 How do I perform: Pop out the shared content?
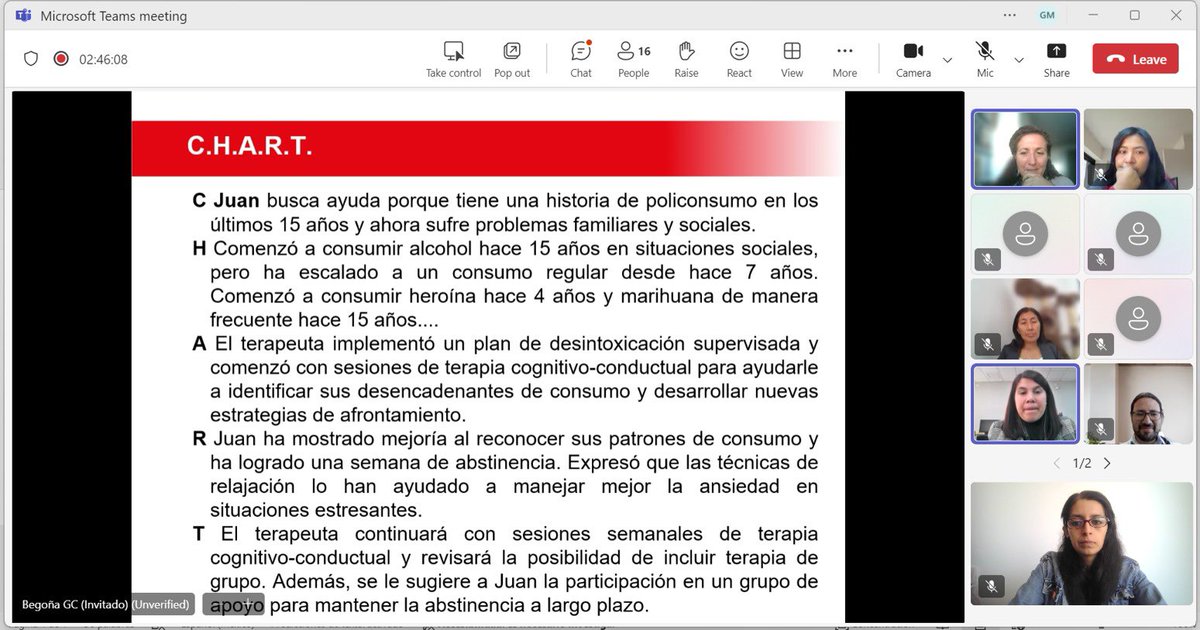point(512,59)
